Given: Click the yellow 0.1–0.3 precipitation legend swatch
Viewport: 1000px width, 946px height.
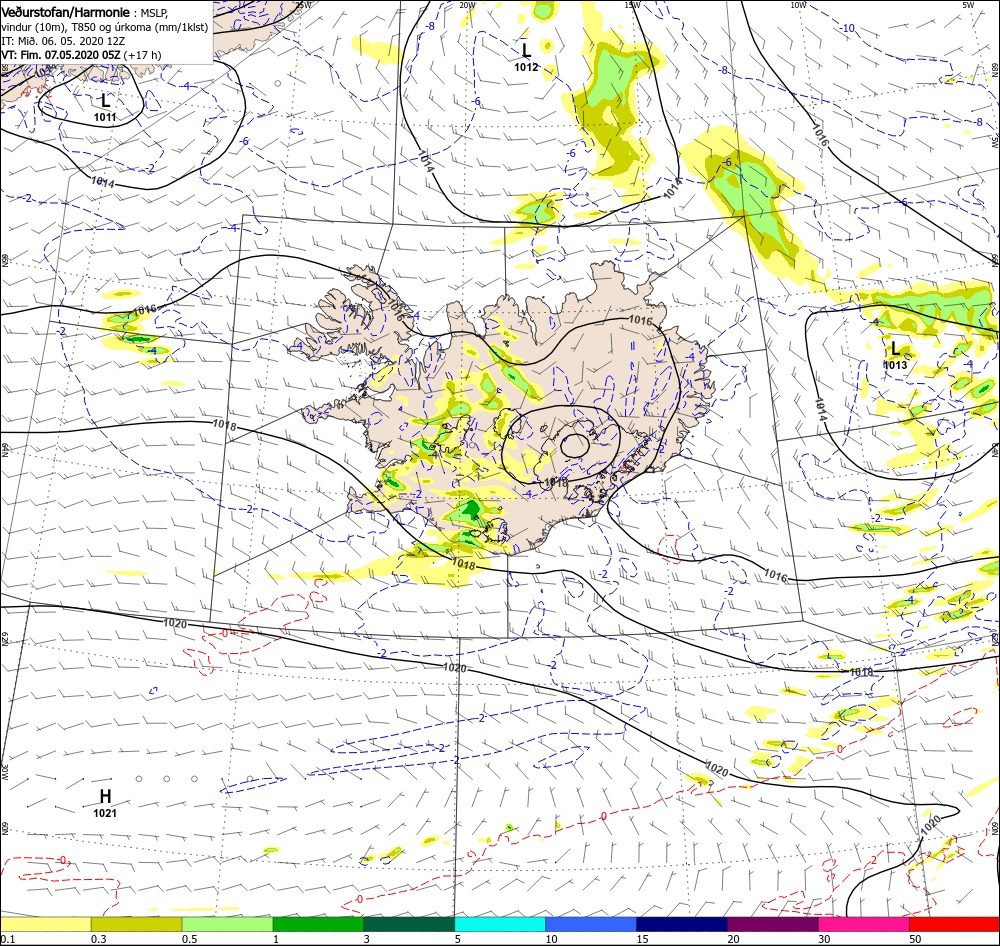Looking at the screenshot, I should (46, 924).
